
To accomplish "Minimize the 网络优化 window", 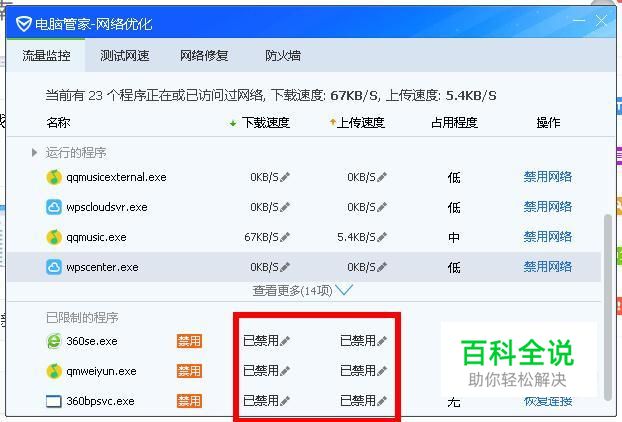I will (x=579, y=21).
